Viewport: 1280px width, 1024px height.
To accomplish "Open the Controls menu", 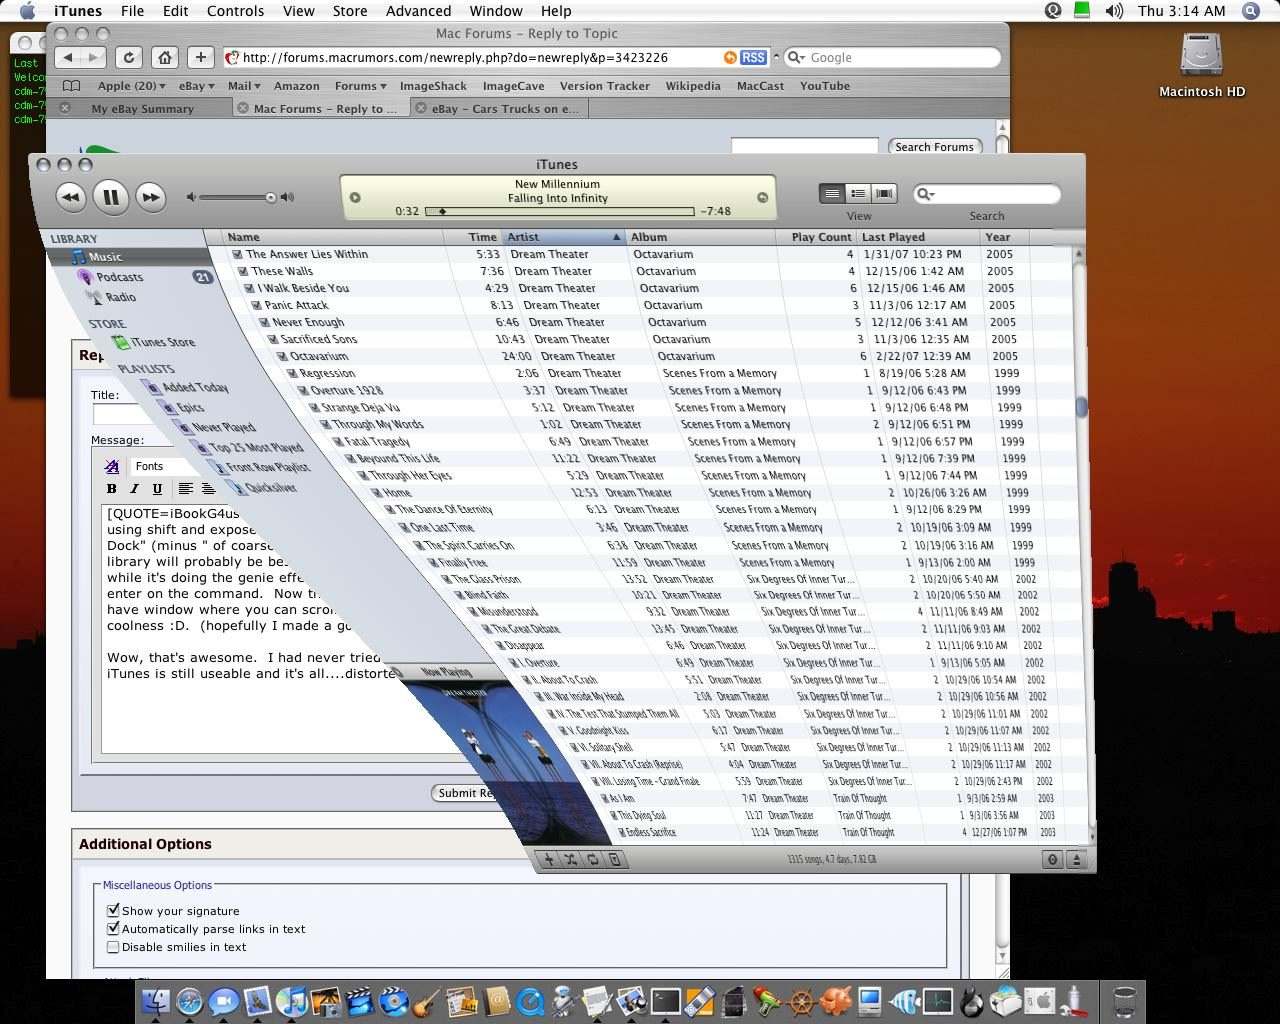I will (x=235, y=11).
